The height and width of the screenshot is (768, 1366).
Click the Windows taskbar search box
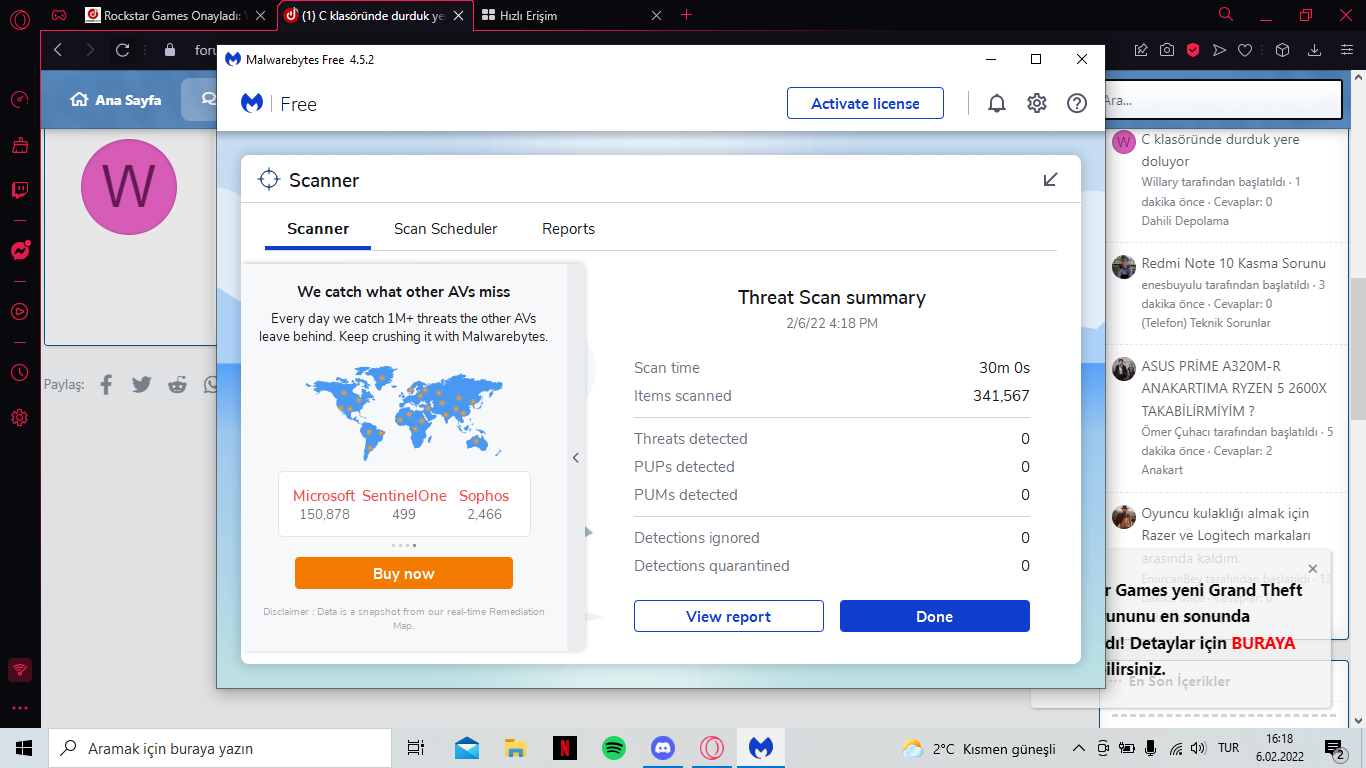pyautogui.click(x=220, y=748)
